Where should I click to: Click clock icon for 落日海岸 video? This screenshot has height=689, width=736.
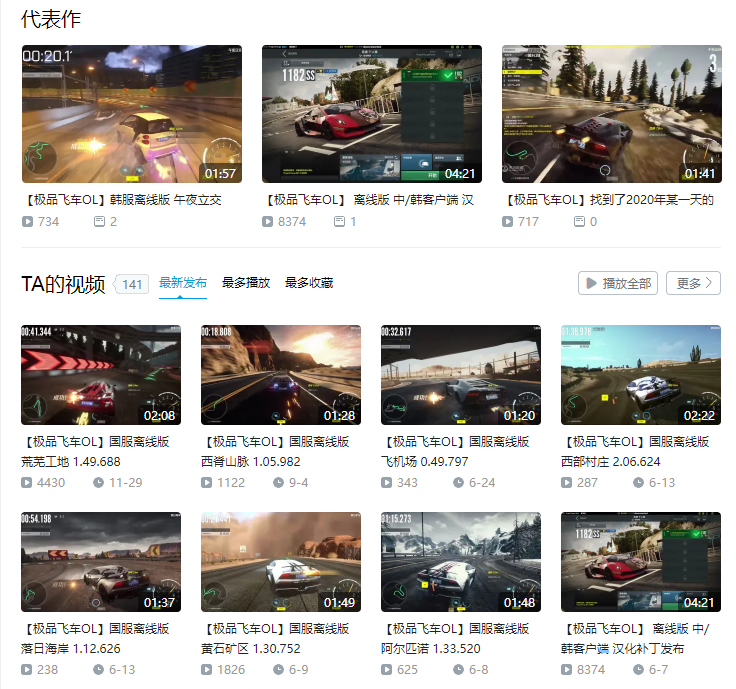[x=99, y=669]
